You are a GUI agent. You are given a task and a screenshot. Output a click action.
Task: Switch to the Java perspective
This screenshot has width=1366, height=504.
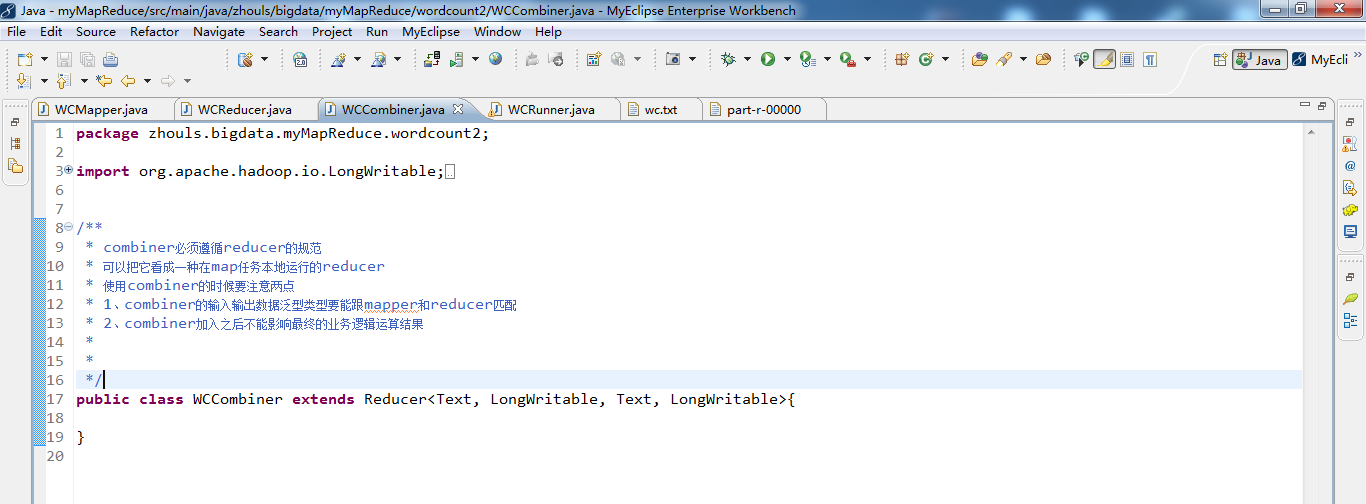[1259, 60]
